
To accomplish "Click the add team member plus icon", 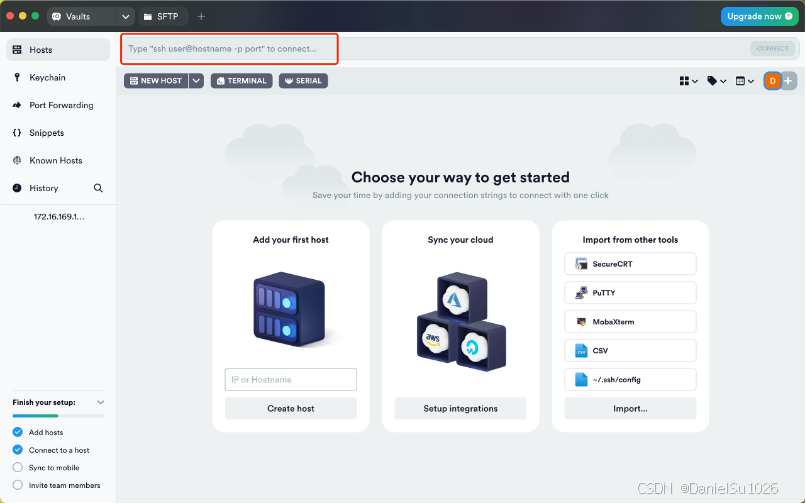I will click(x=789, y=81).
